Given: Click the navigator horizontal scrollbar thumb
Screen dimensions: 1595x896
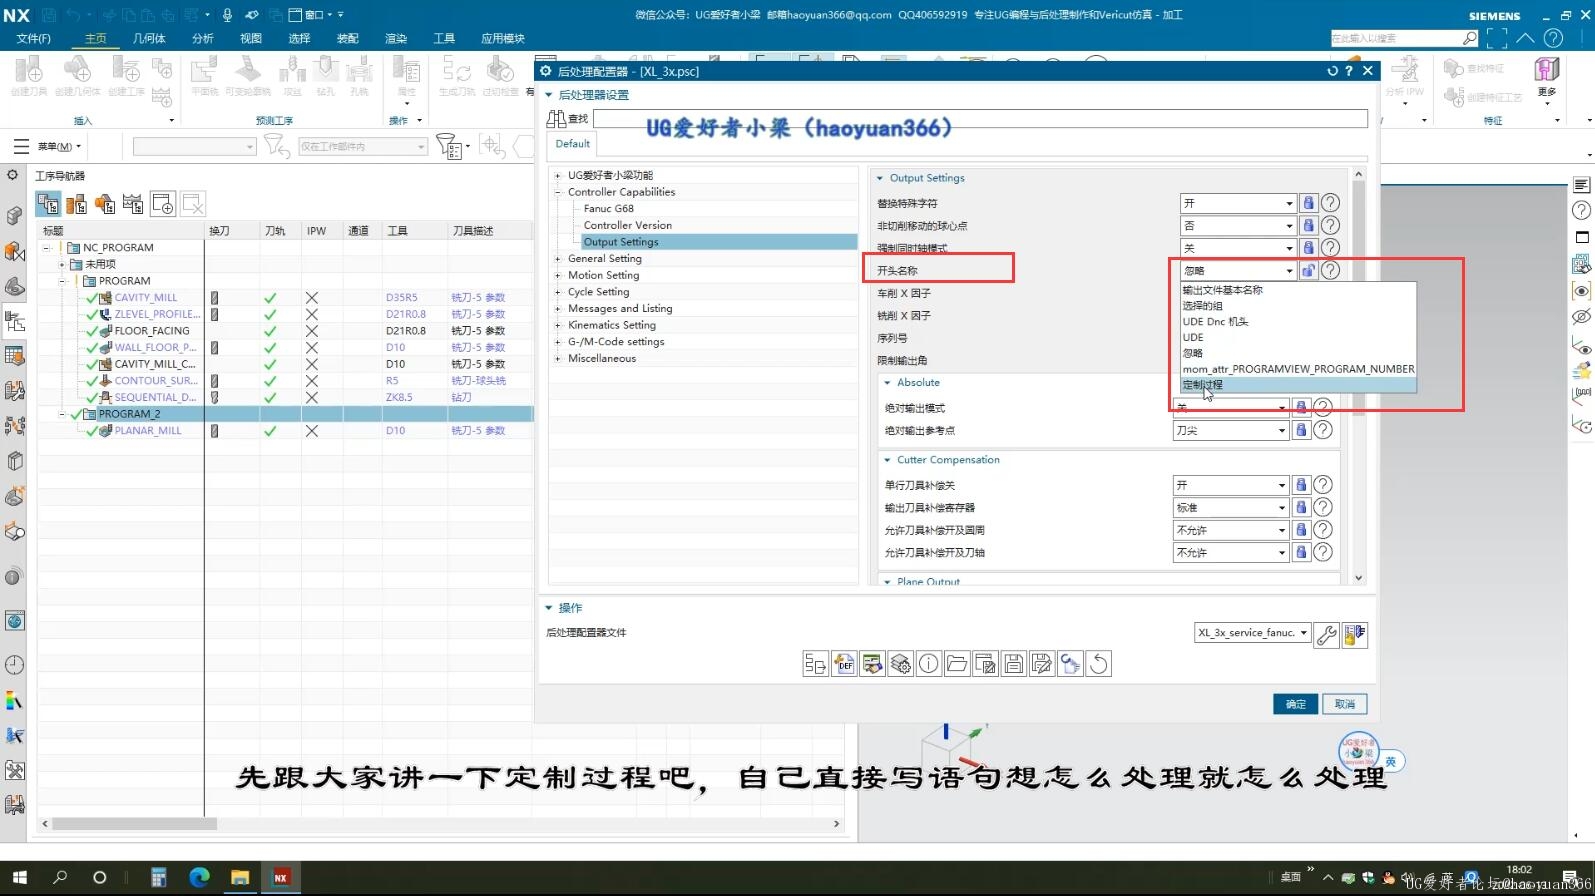Looking at the screenshot, I should click(x=134, y=824).
